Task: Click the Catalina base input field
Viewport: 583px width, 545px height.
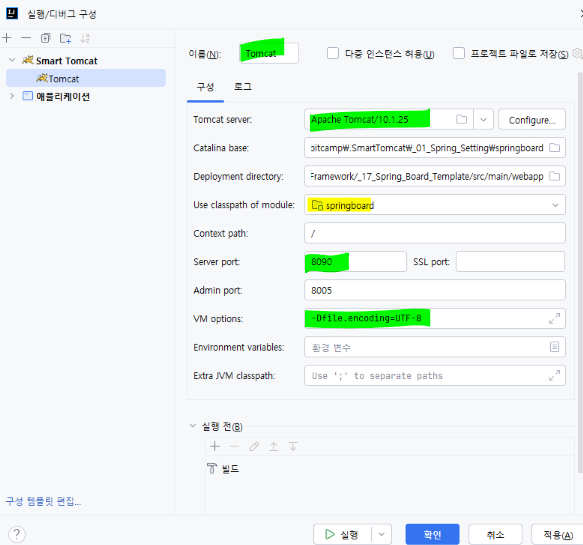Action: (435, 148)
